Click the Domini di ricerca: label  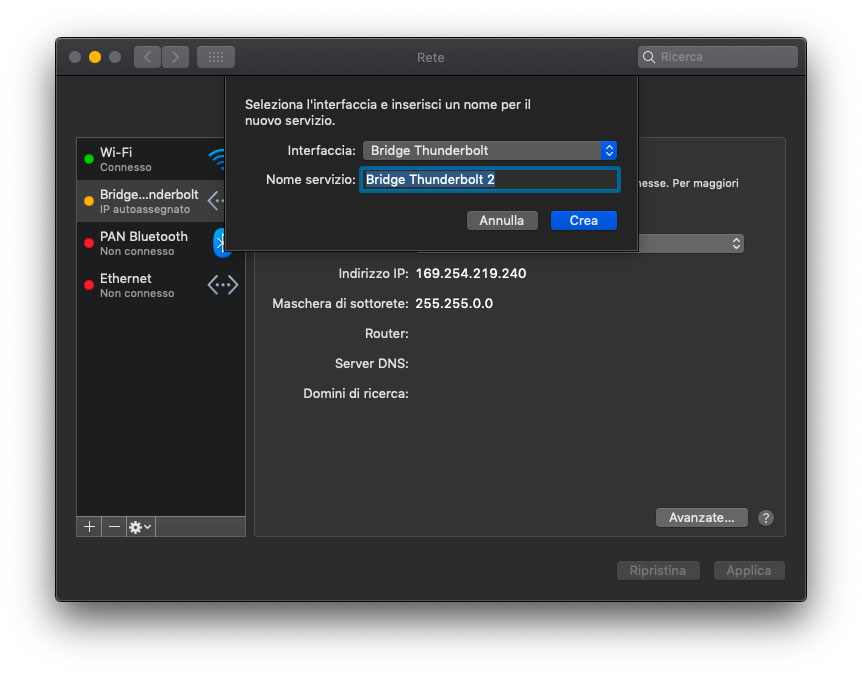coord(356,394)
